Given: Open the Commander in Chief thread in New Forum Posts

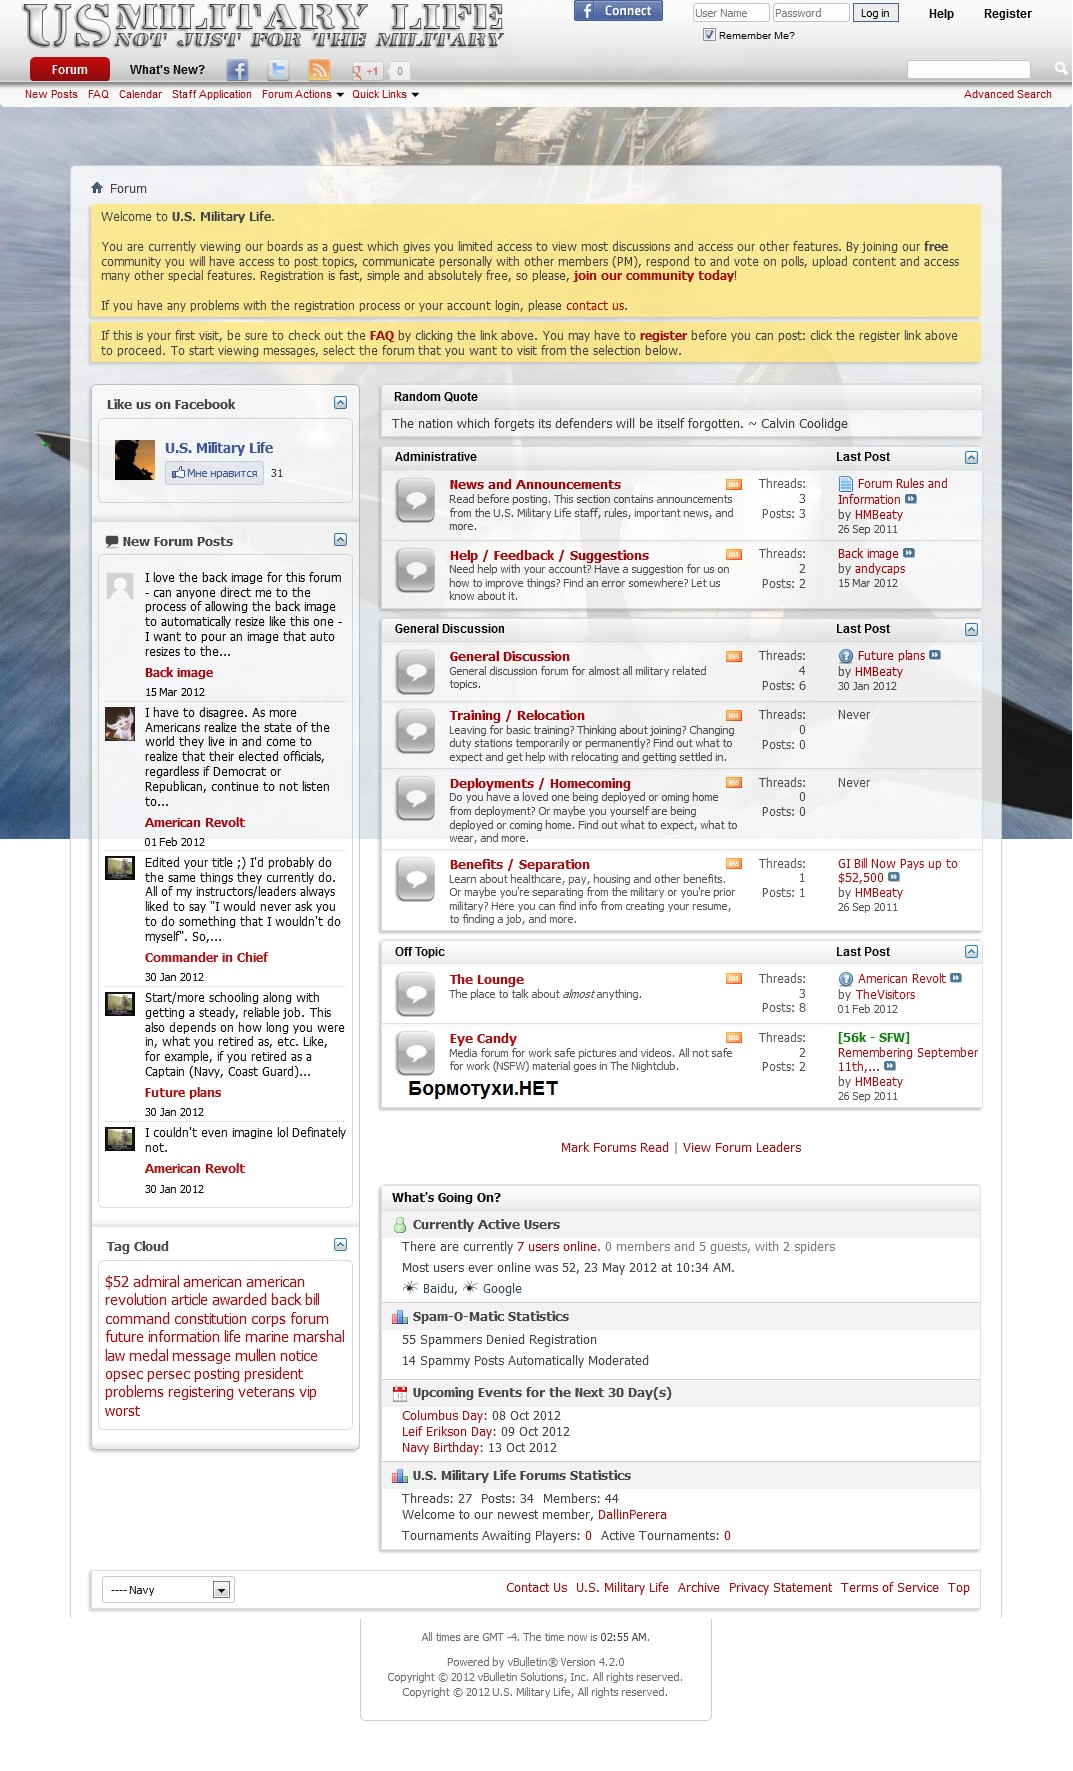Looking at the screenshot, I should point(206,958).
